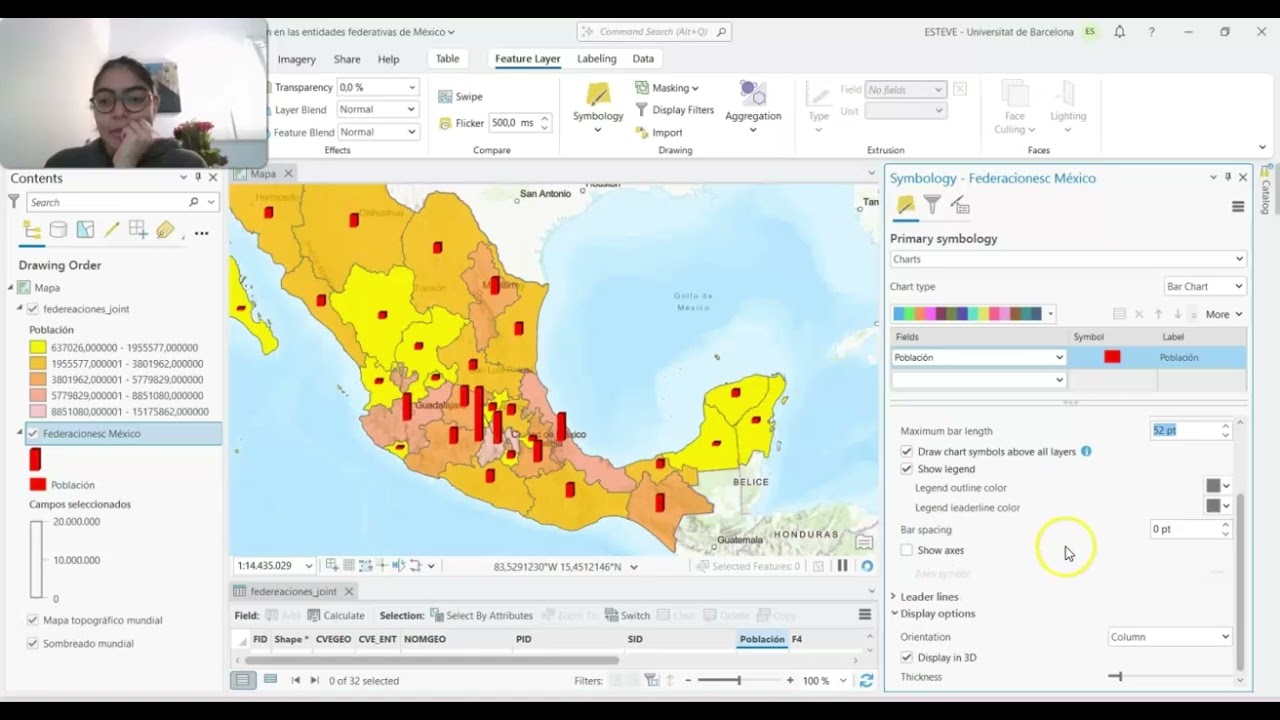Viewport: 1280px width, 720px height.
Task: Click the Command Search box
Action: 654,32
